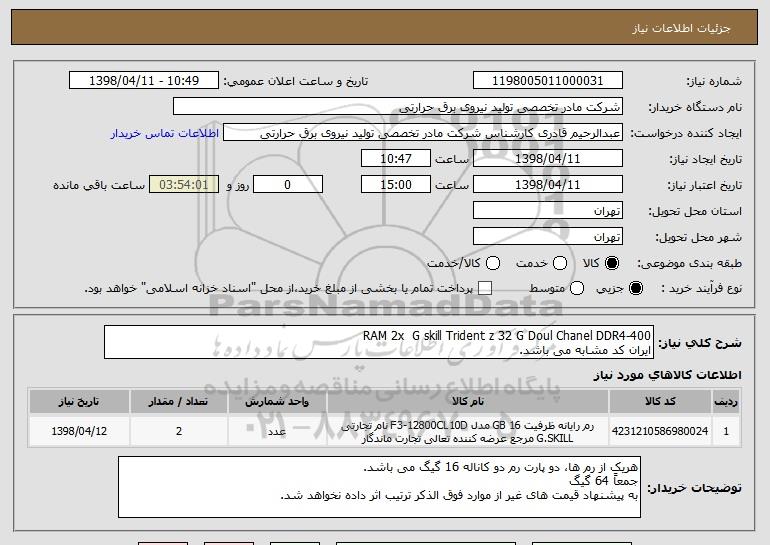Click row number 1 cell
Image resolution: width=770 pixels, height=545 pixels.
[x=726, y=431]
